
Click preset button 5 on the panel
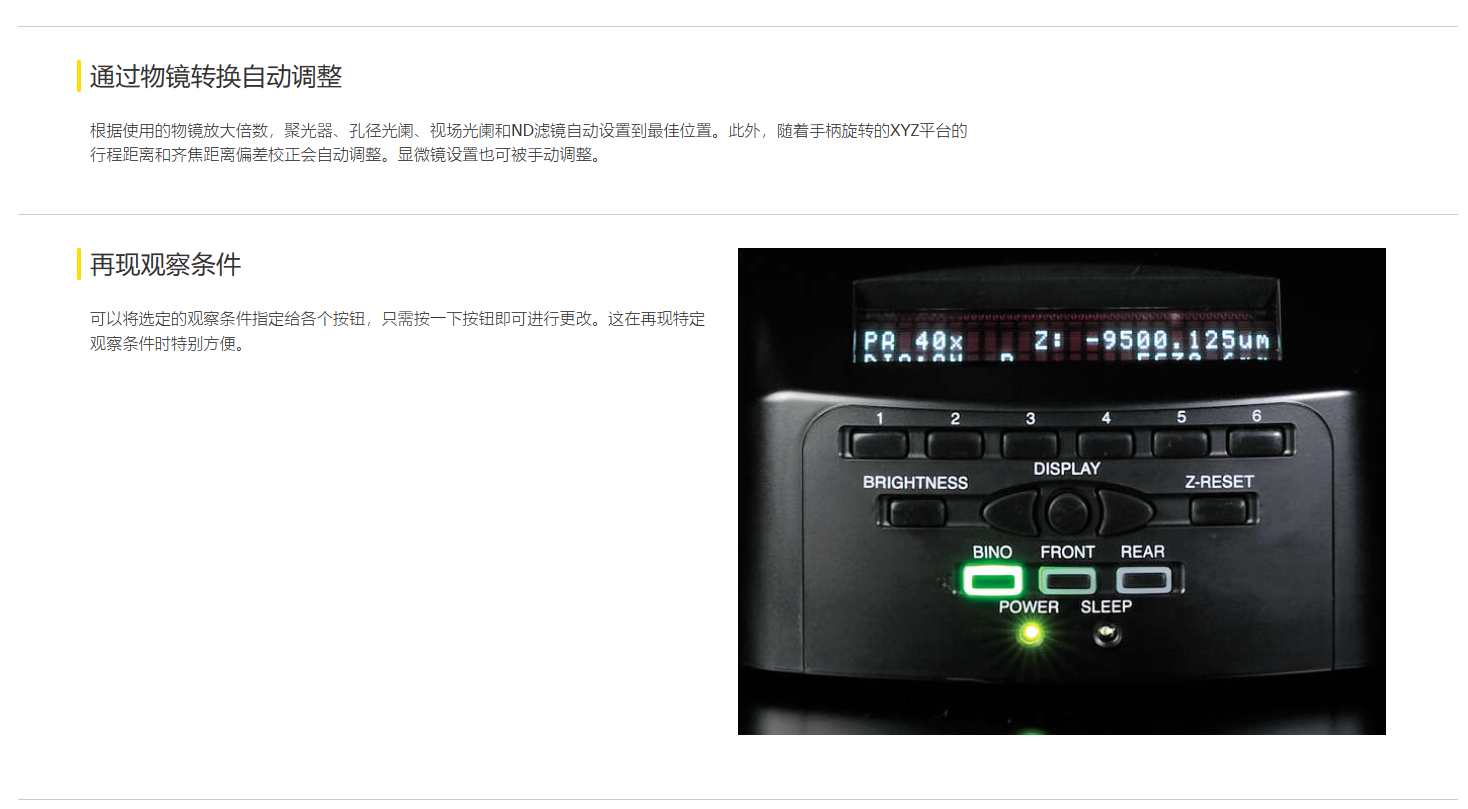pos(1180,442)
